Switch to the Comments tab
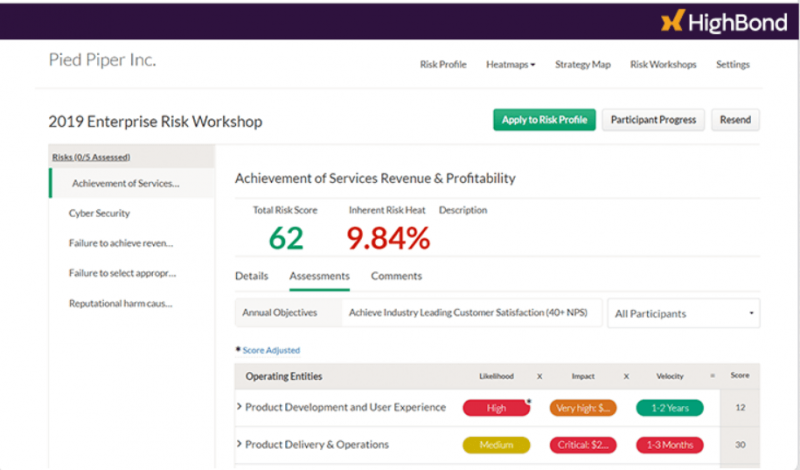 coord(396,276)
